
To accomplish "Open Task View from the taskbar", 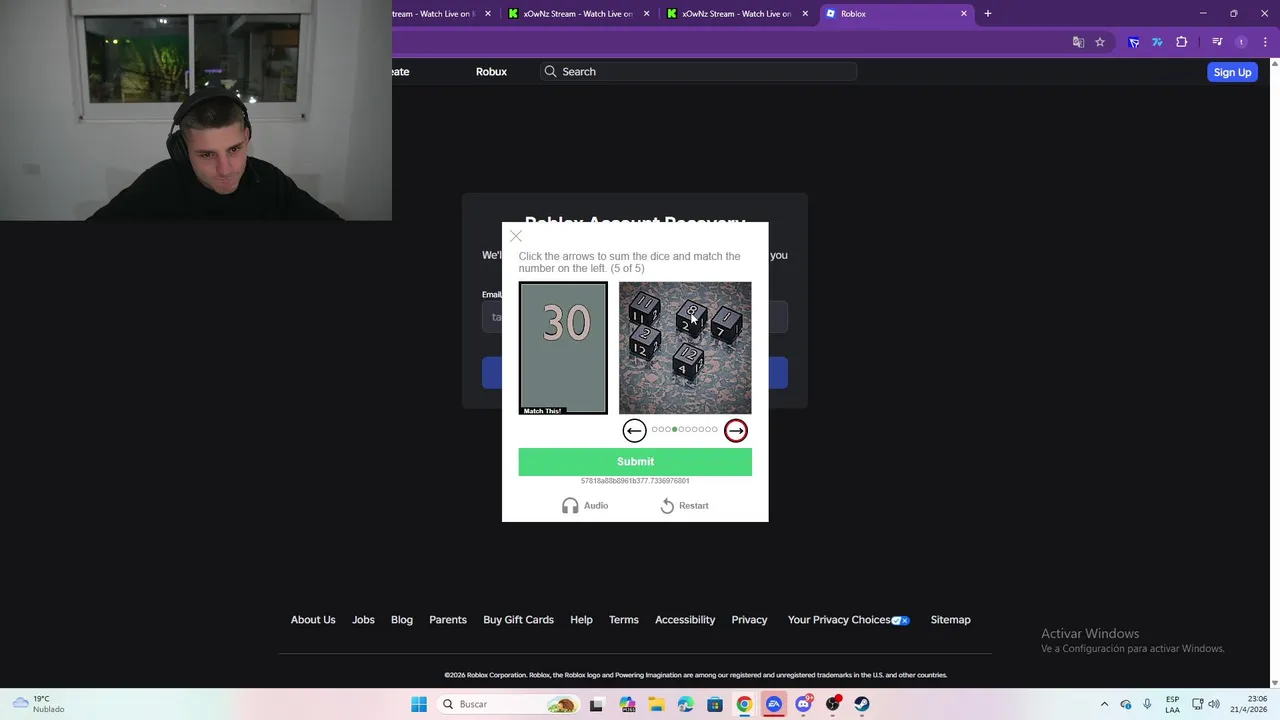I will coord(597,704).
